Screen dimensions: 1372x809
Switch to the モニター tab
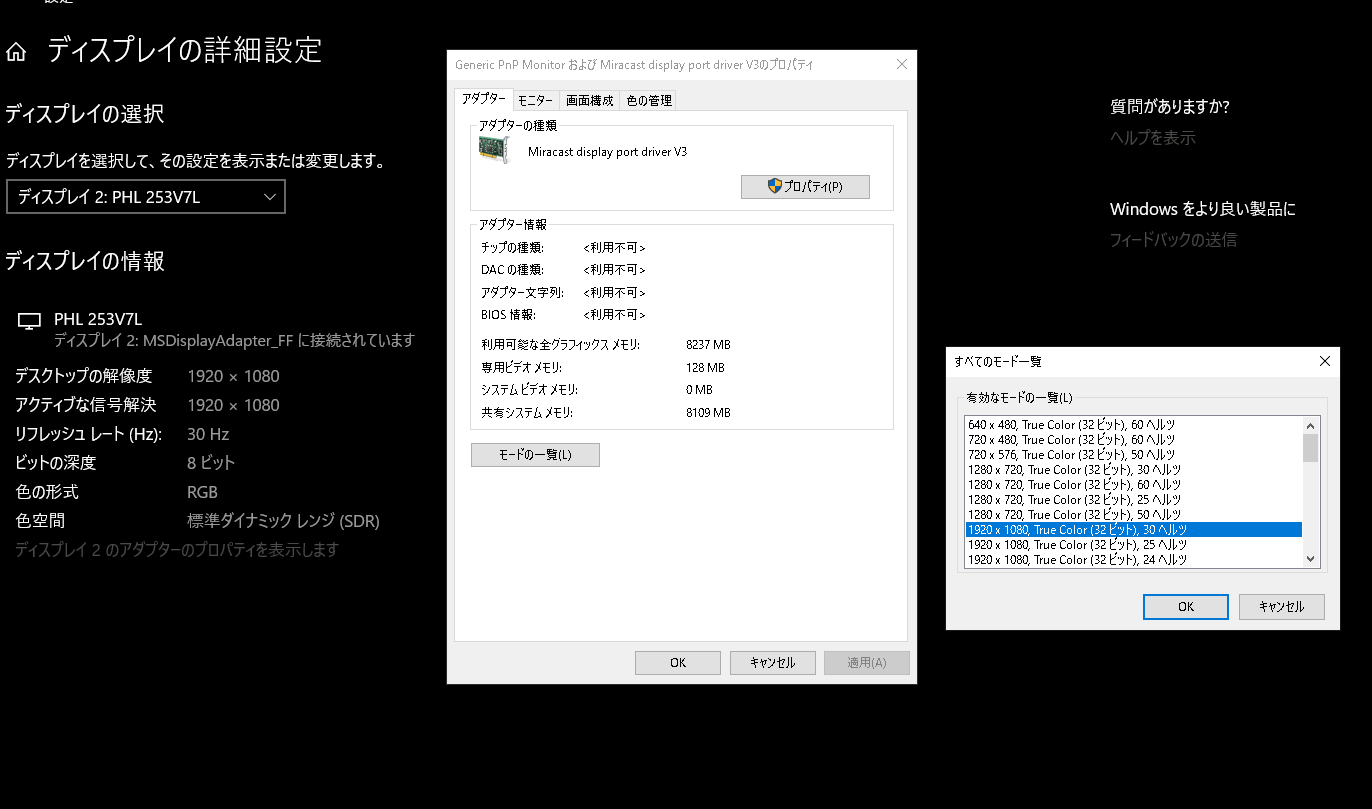(535, 100)
